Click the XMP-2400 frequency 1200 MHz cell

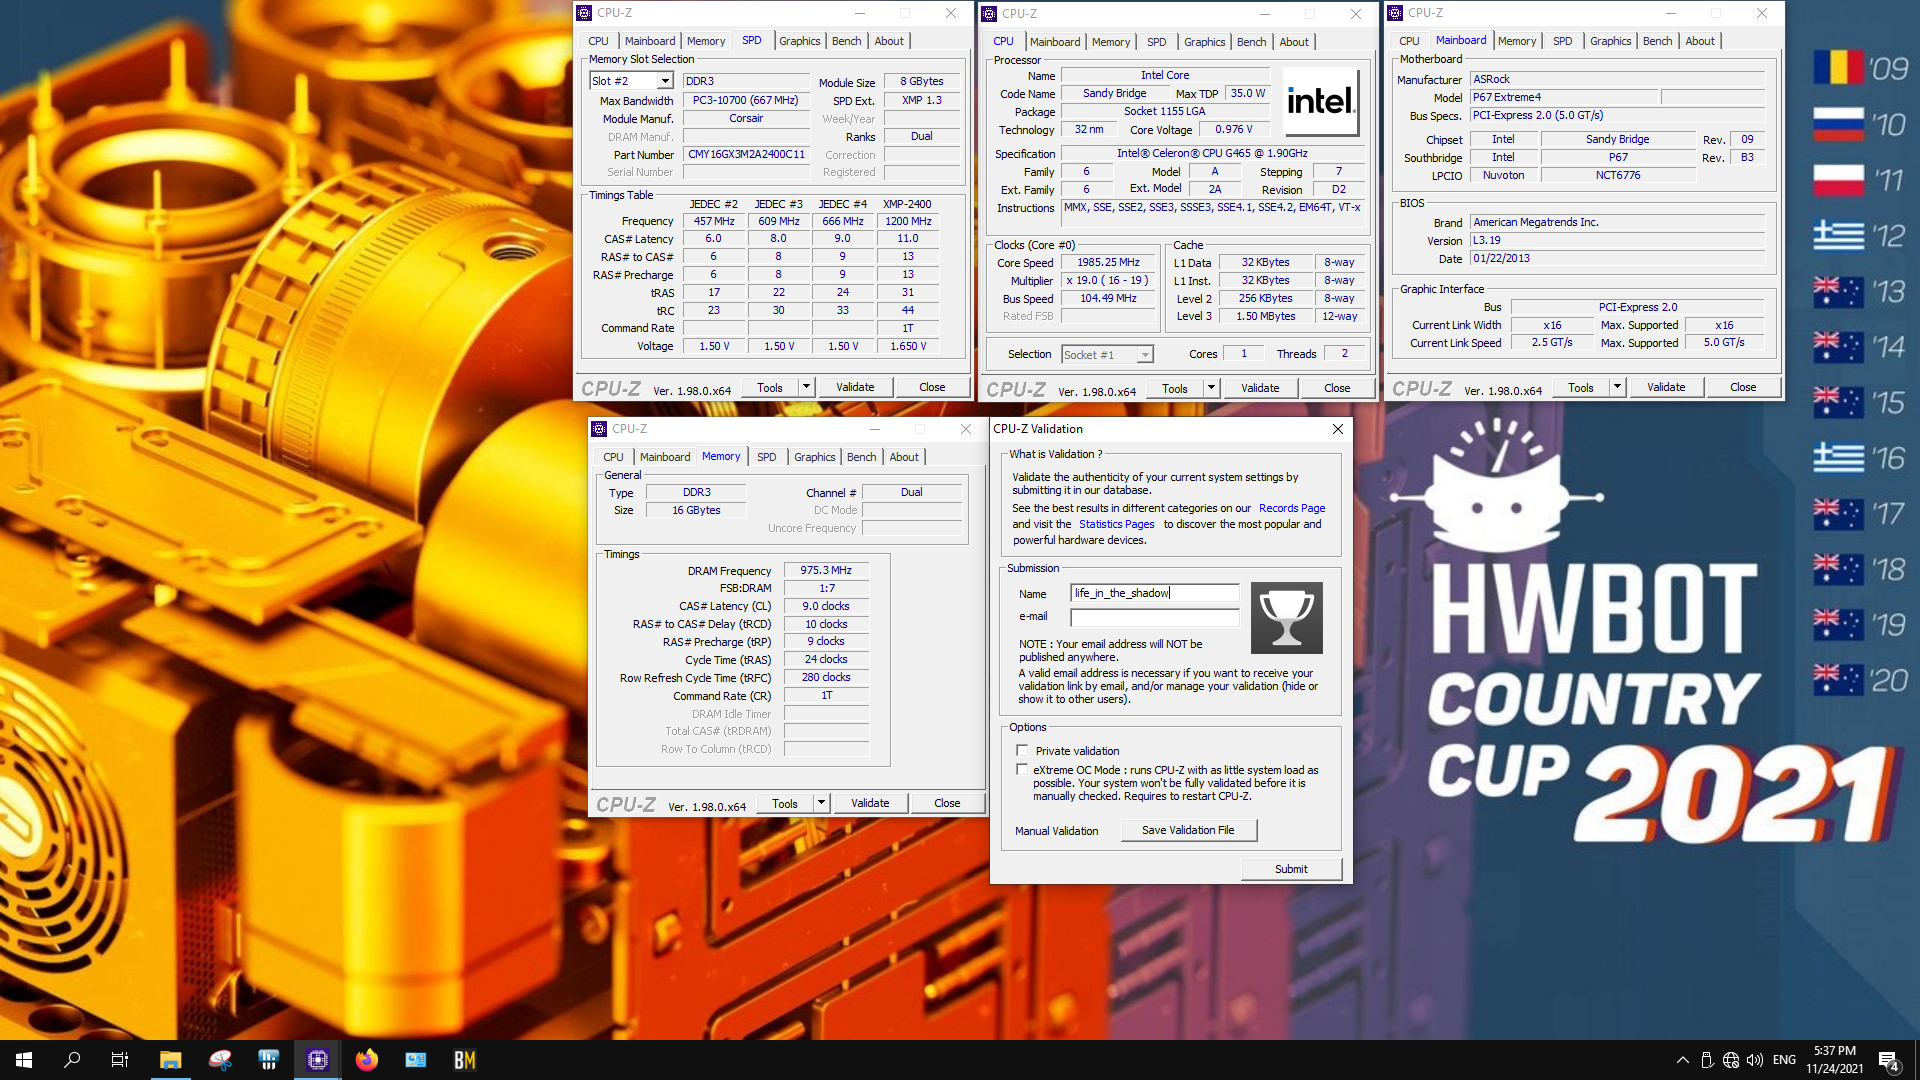point(908,221)
